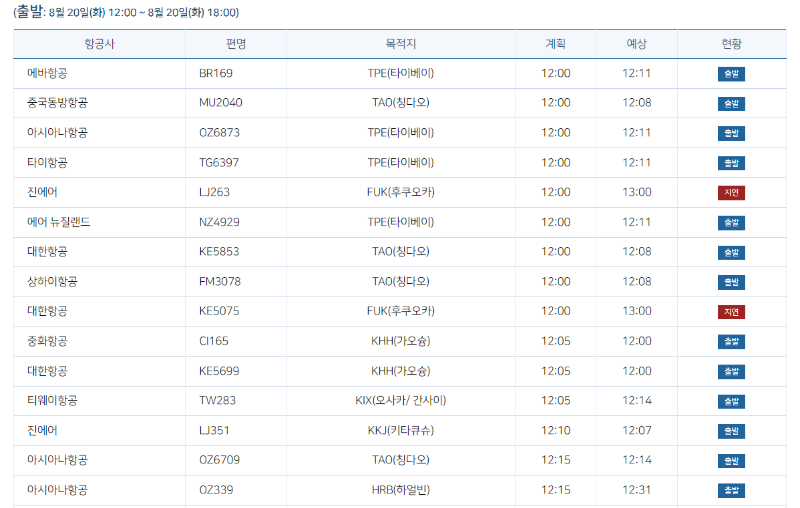Select flight number OZ339
Image resolution: width=800 pixels, height=508 pixels.
[x=216, y=490]
